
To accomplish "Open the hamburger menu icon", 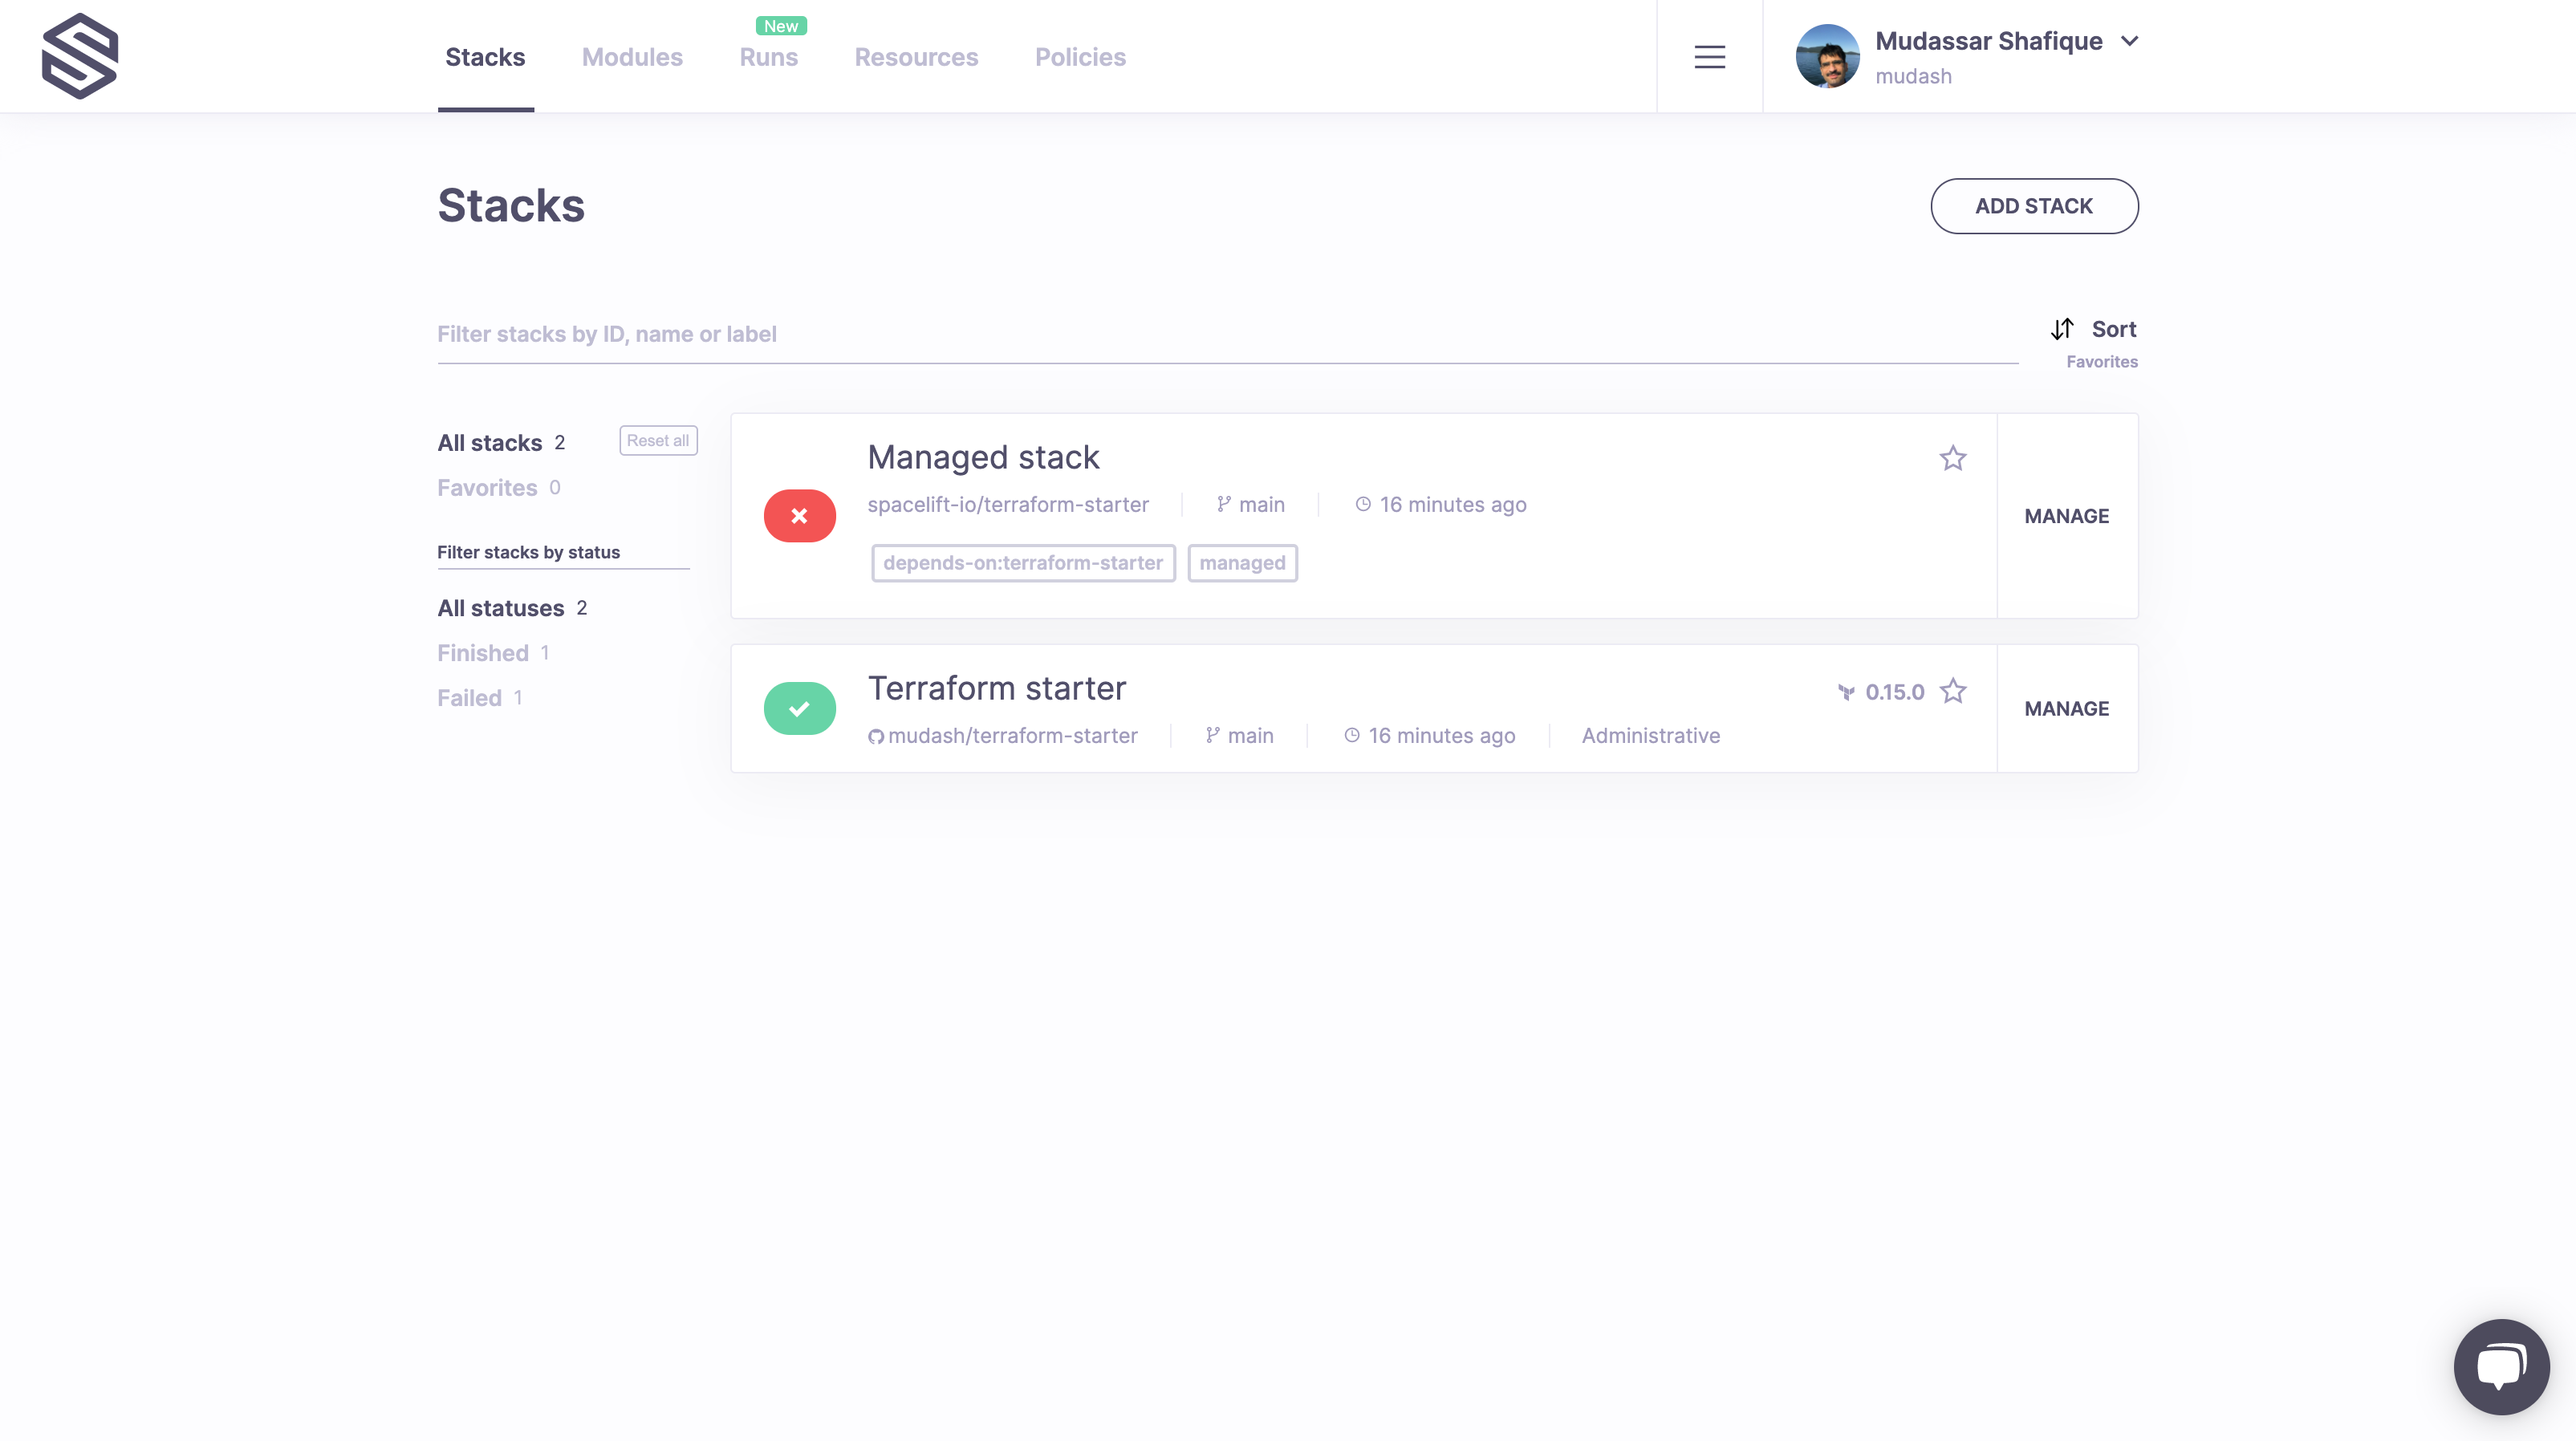I will coord(1709,57).
